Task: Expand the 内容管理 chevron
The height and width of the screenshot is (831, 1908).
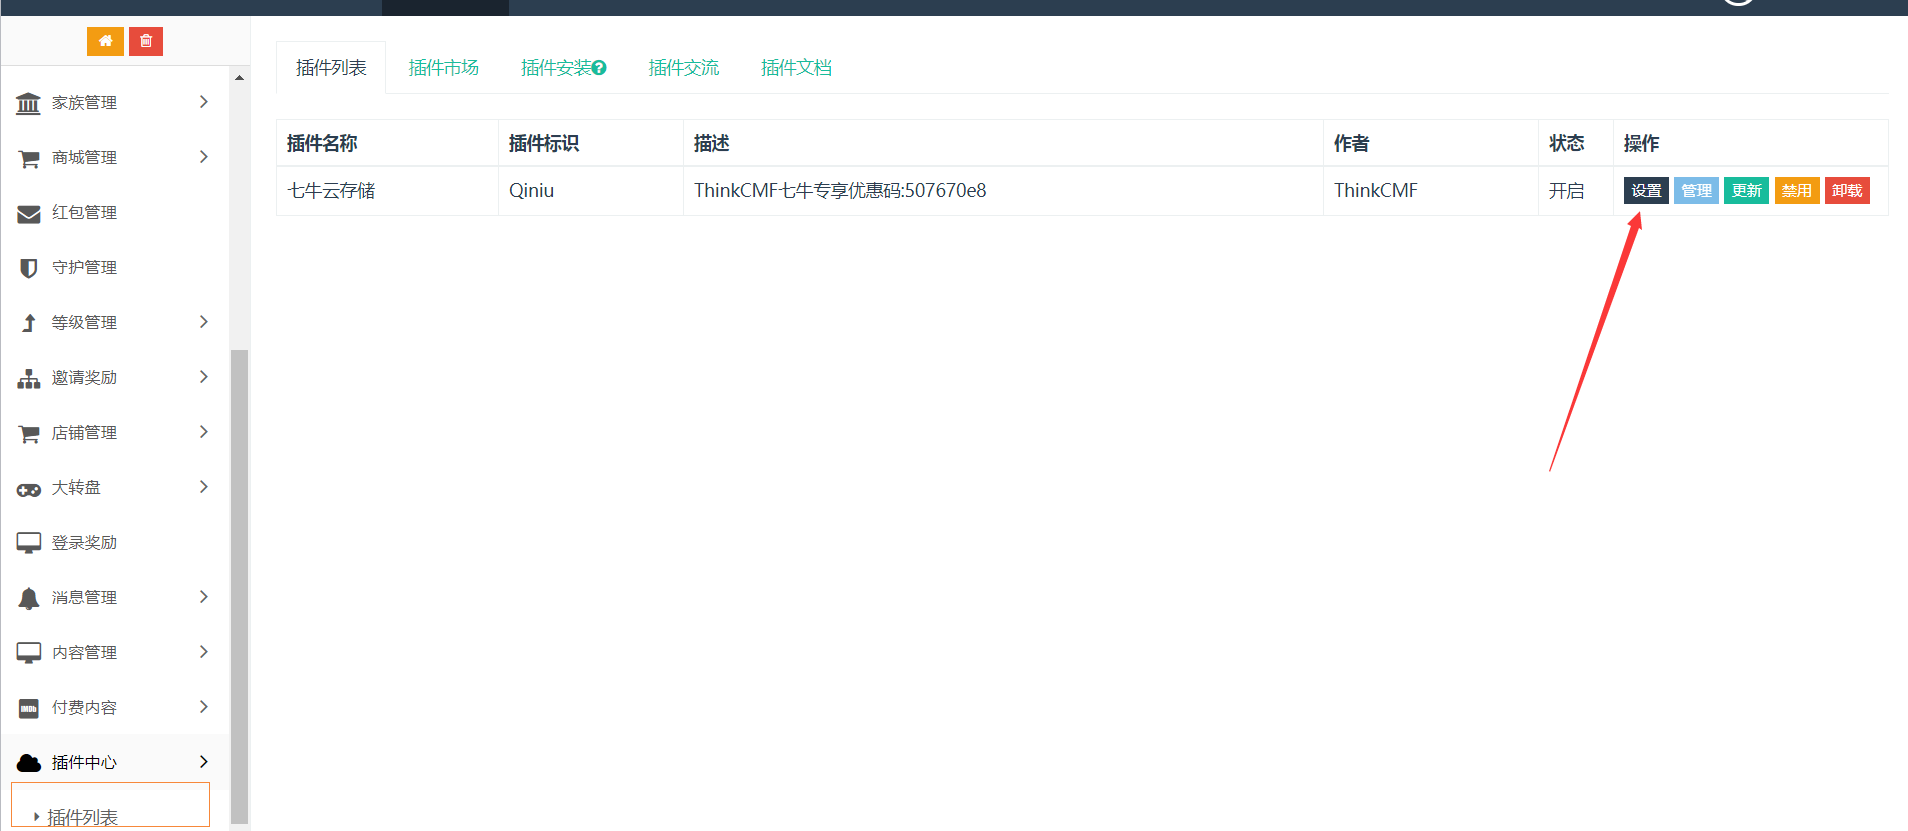Action: click(204, 652)
